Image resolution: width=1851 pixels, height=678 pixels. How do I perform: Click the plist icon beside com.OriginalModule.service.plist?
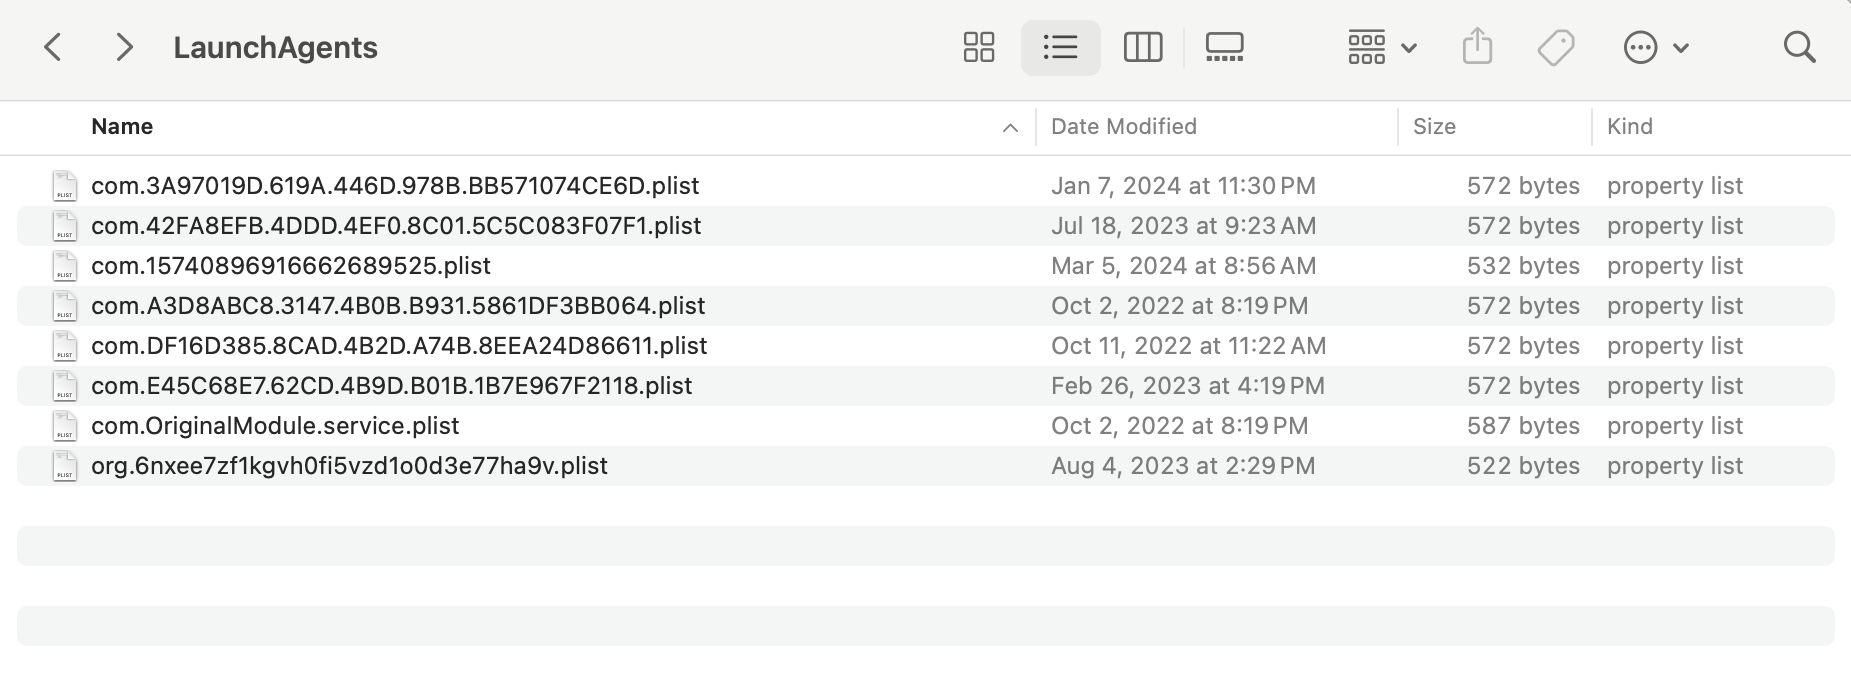tap(65, 425)
